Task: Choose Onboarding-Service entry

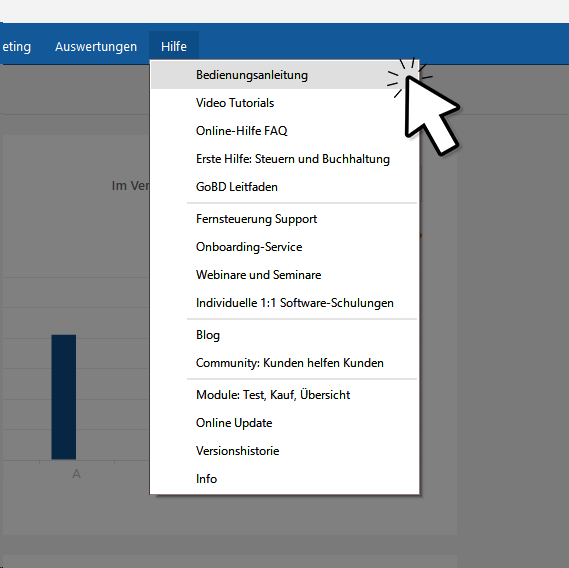Action: (285, 247)
